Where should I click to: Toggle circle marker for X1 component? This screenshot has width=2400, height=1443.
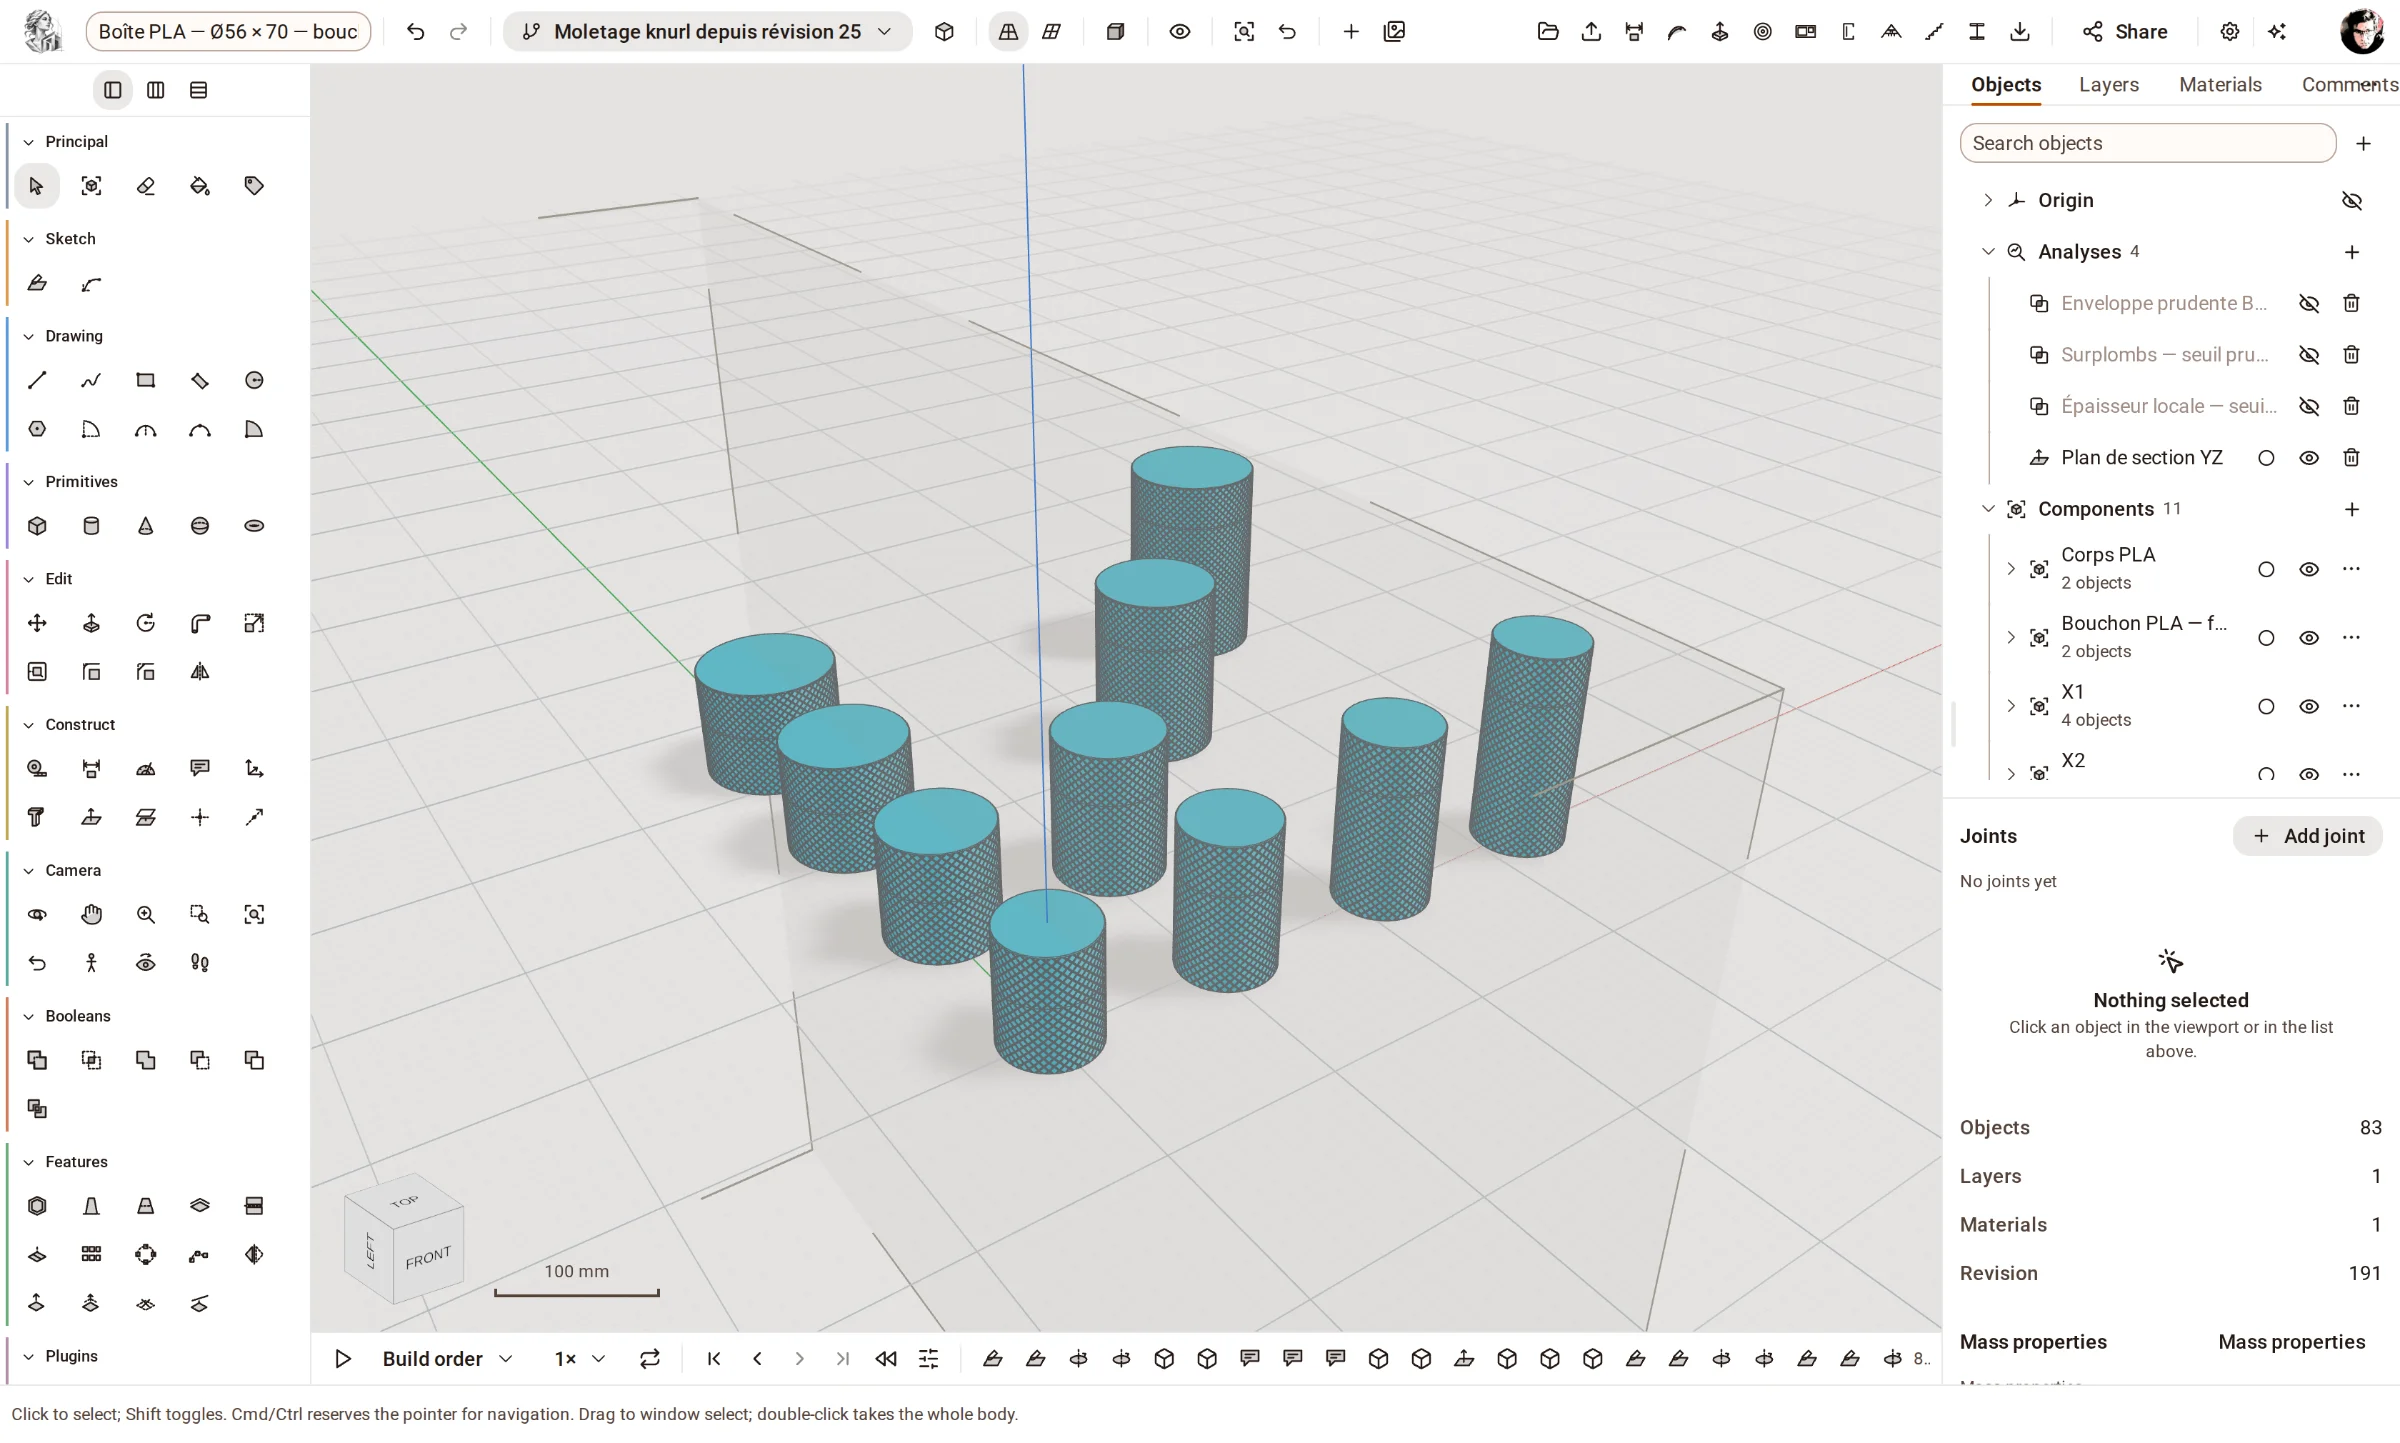(2266, 706)
